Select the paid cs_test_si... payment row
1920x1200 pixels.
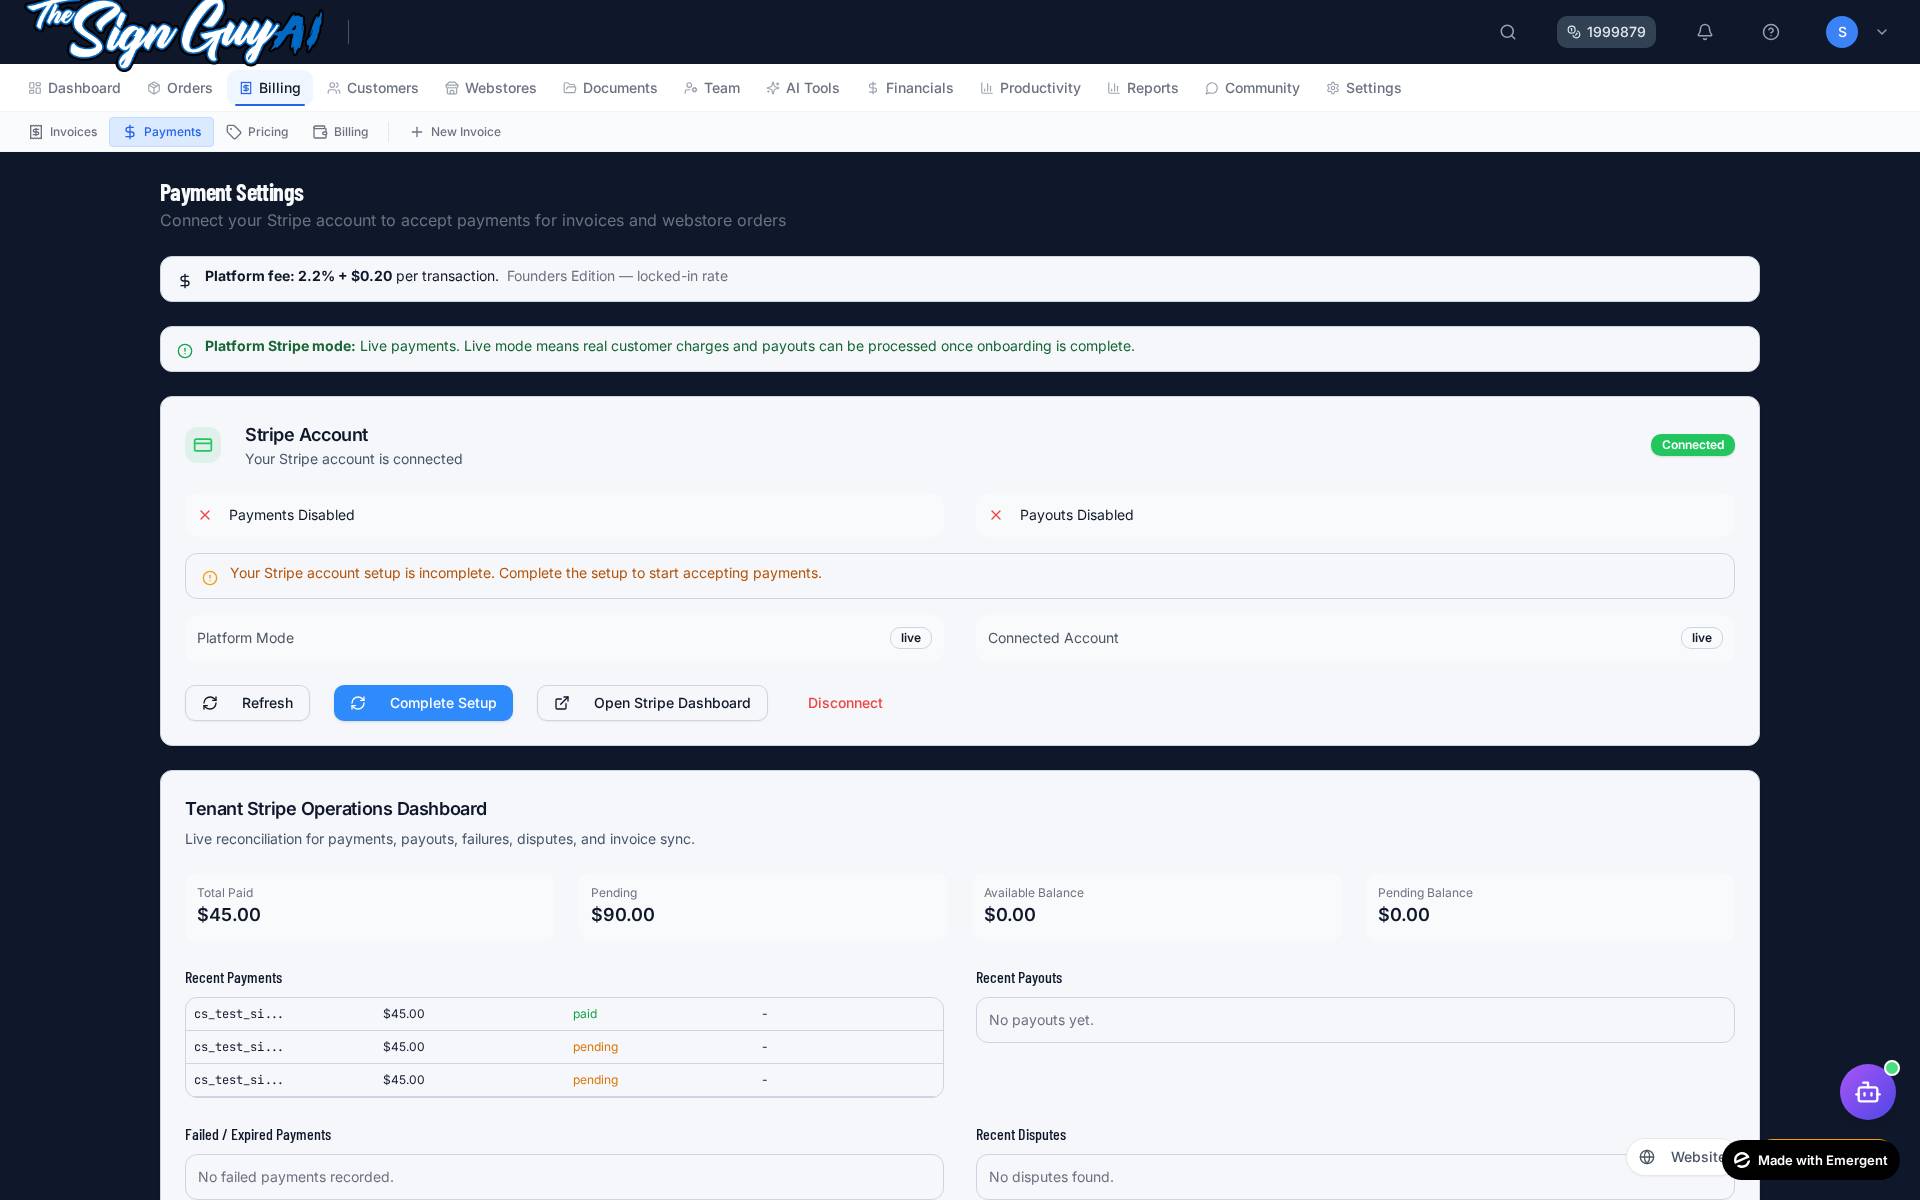[564, 1014]
